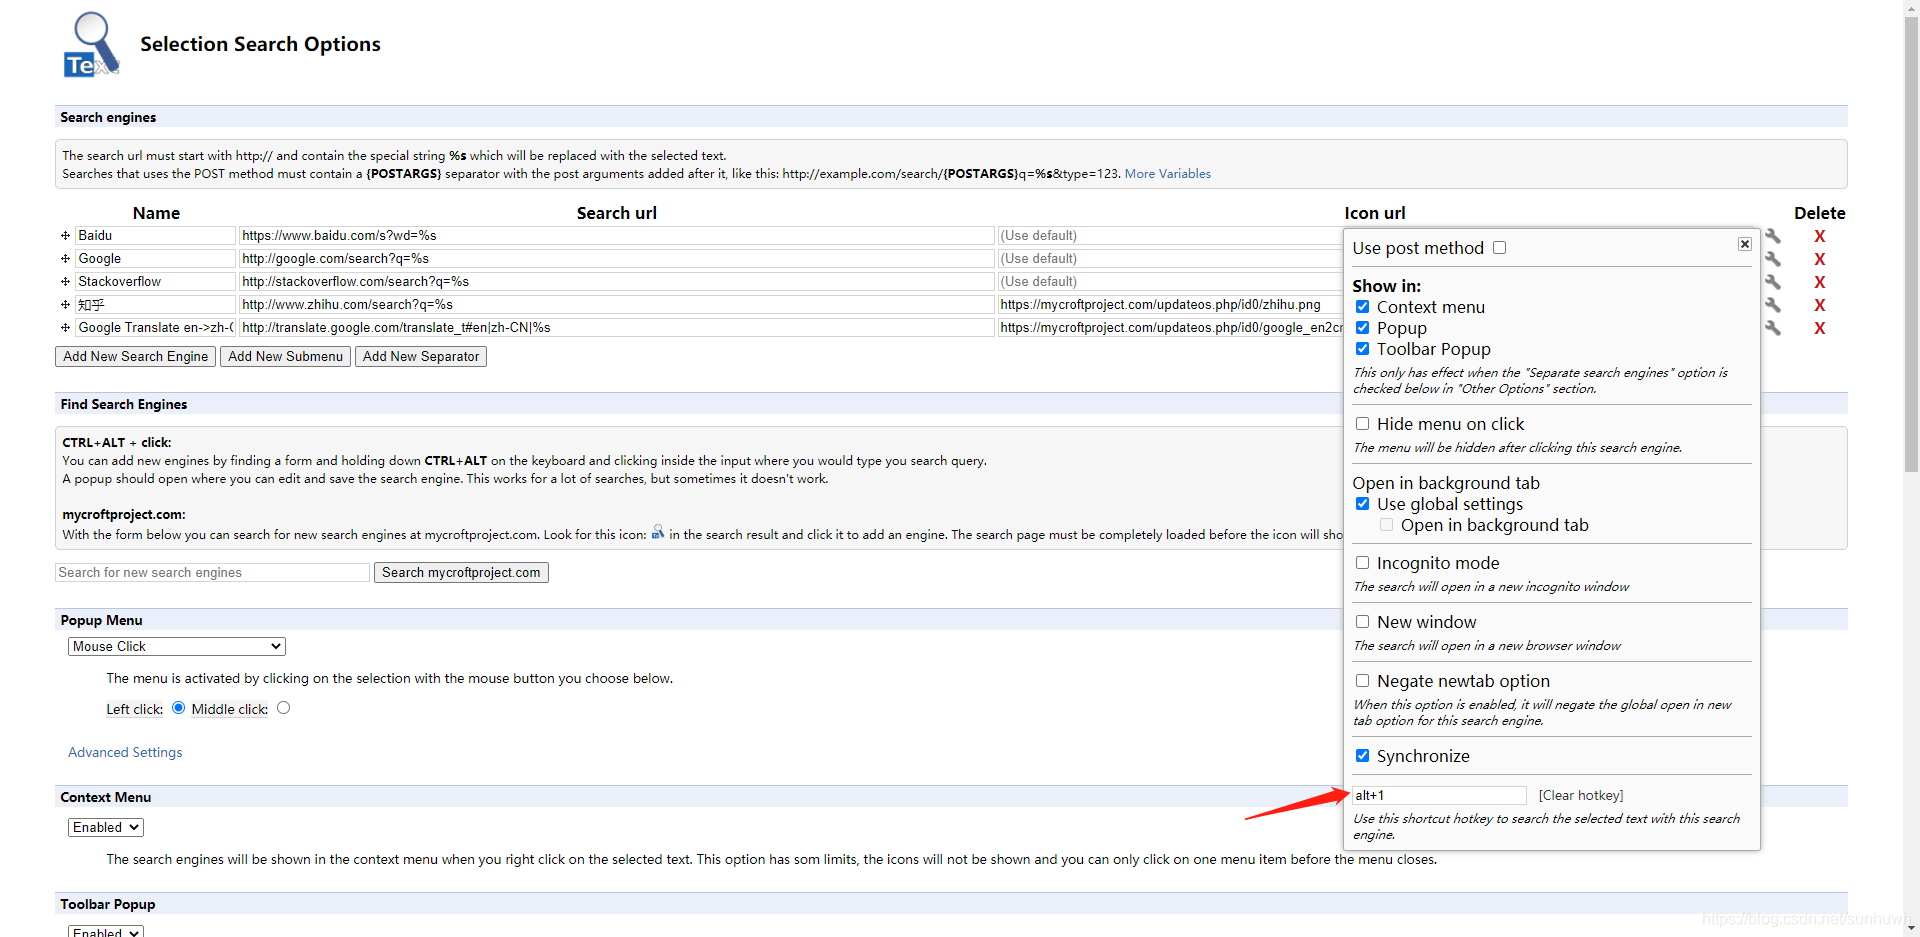Open the Mouse Click popup menu dropdown
The height and width of the screenshot is (937, 1920).
pyautogui.click(x=177, y=647)
